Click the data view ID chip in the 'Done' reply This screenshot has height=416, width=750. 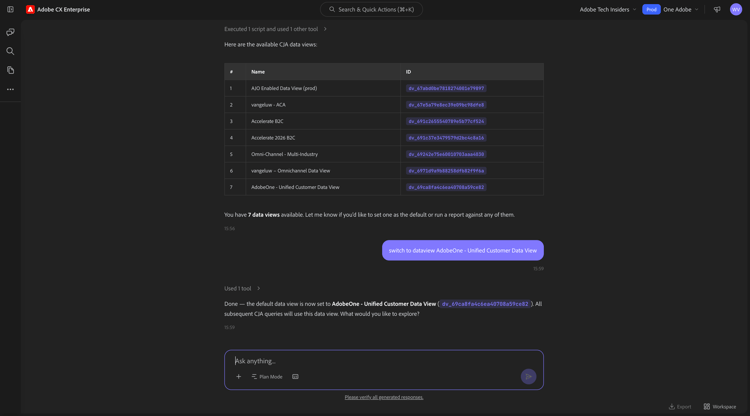[x=485, y=304]
